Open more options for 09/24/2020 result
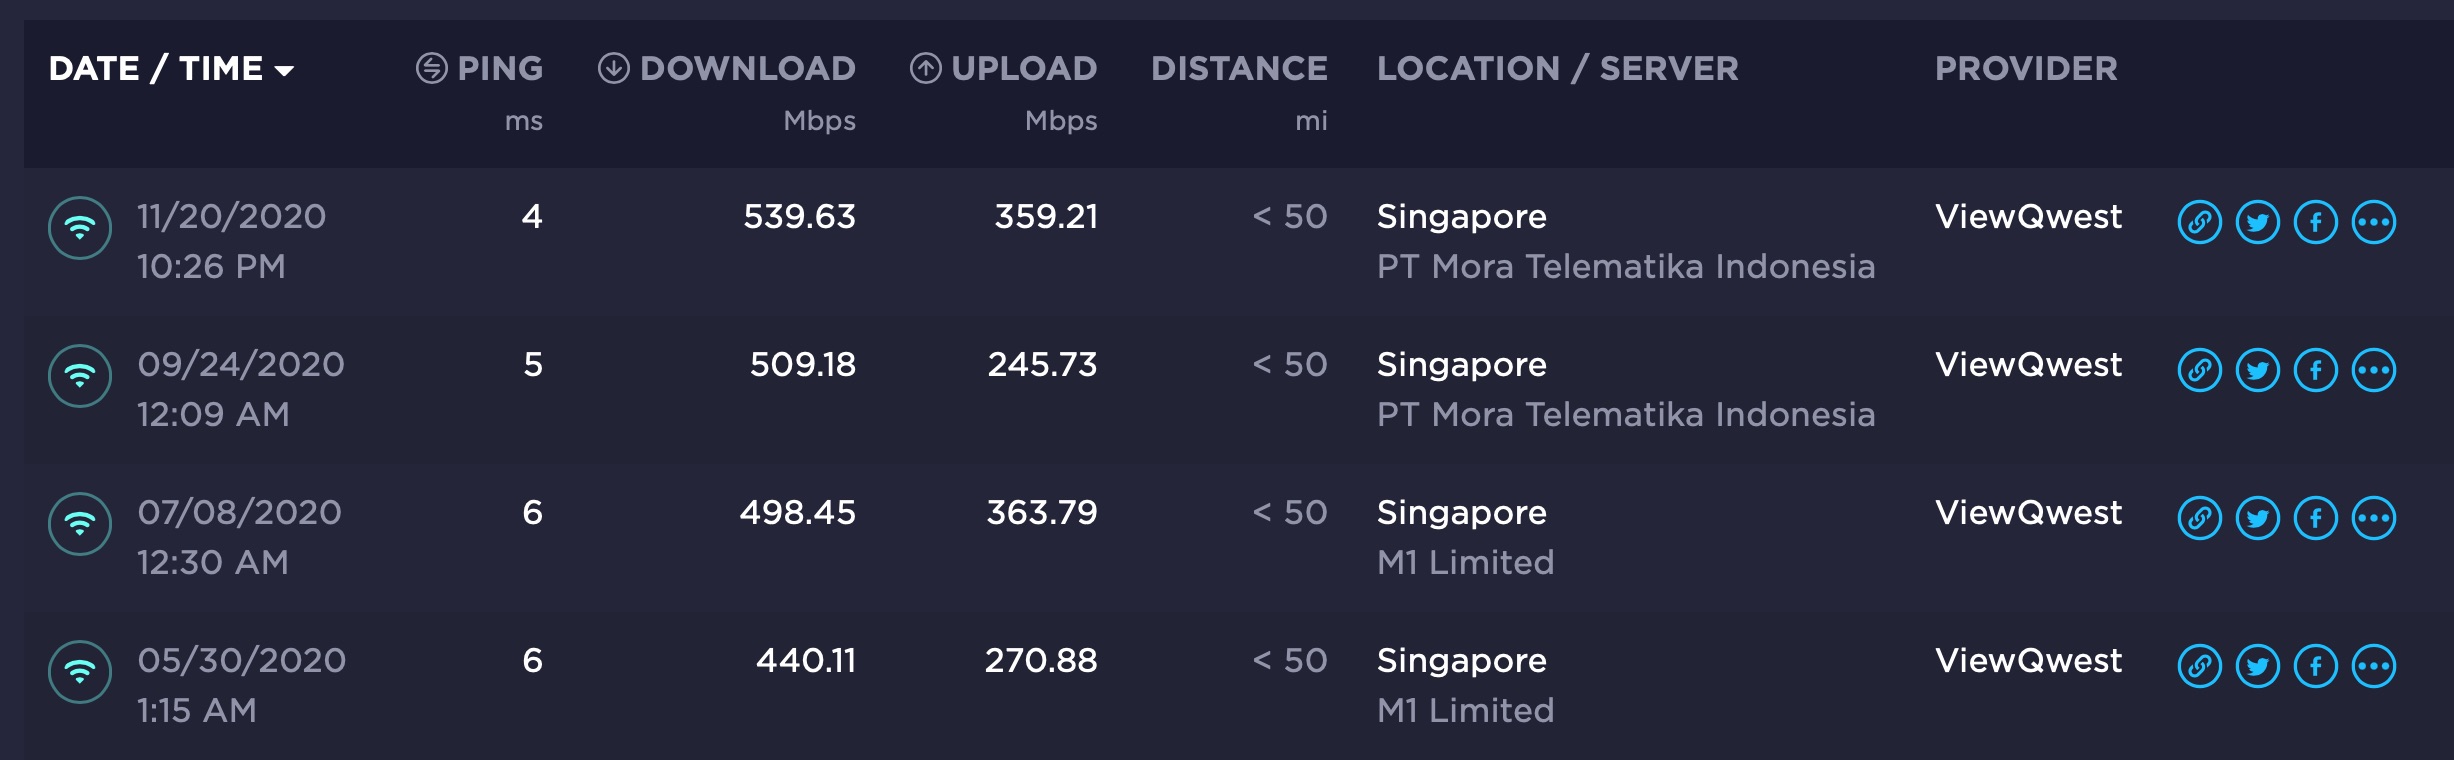This screenshot has height=760, width=2454. pos(2373,370)
